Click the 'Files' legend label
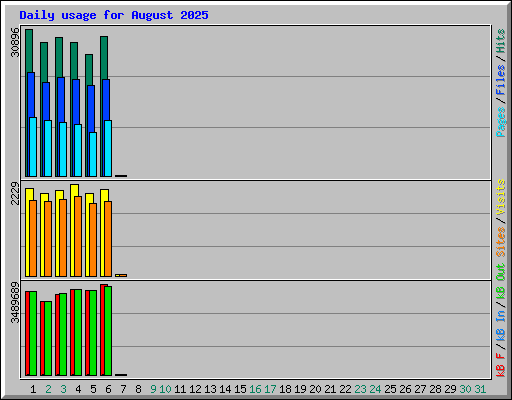 point(501,80)
